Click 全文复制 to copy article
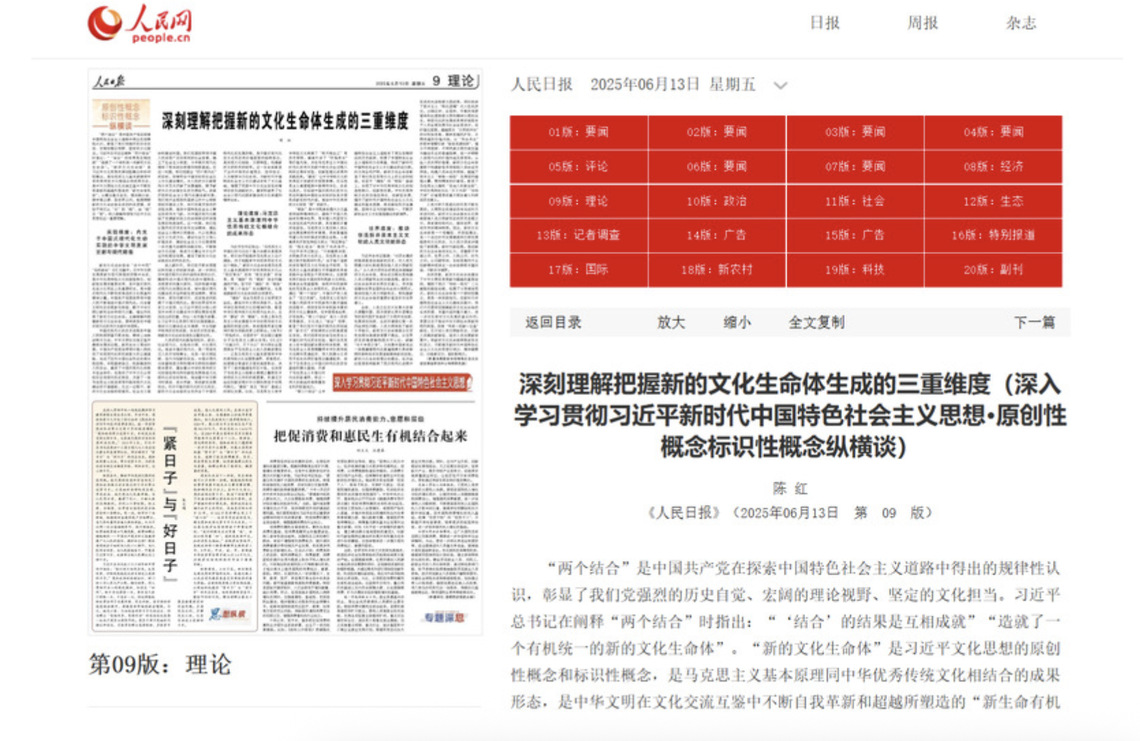 816,322
